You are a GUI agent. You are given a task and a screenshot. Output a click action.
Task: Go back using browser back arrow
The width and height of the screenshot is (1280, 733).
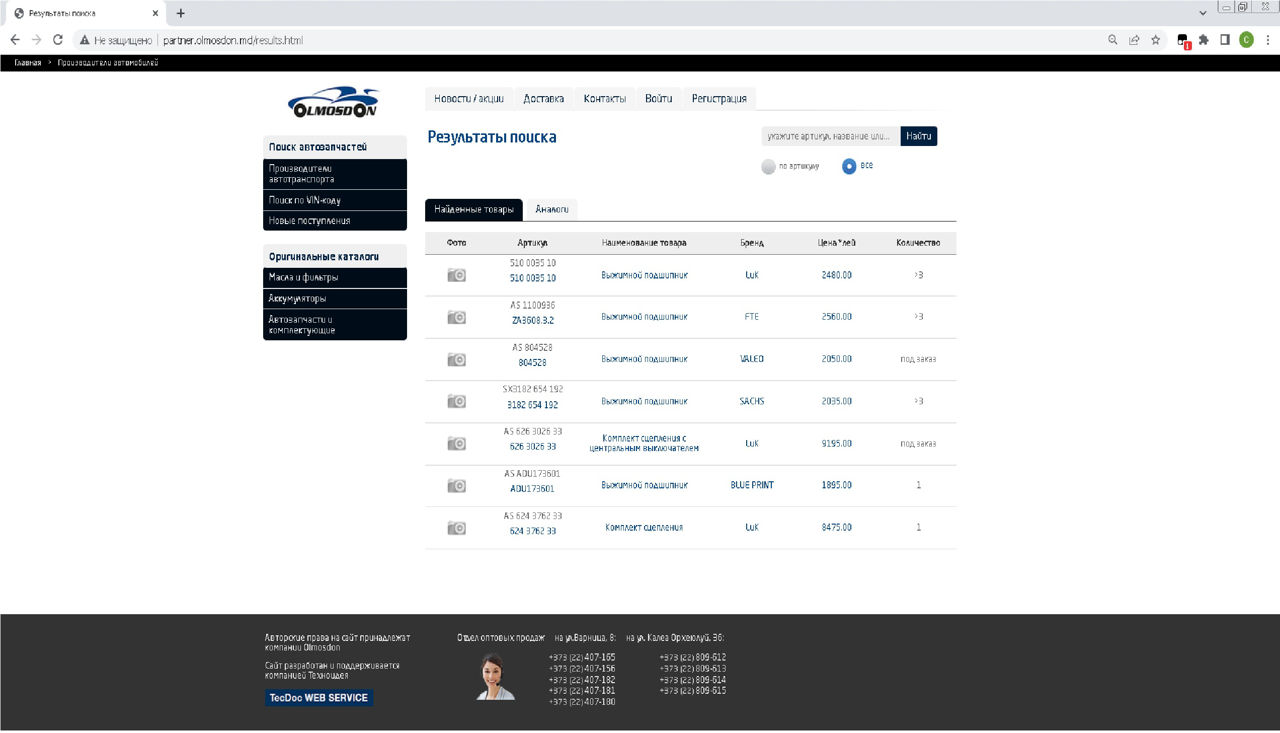coord(14,40)
